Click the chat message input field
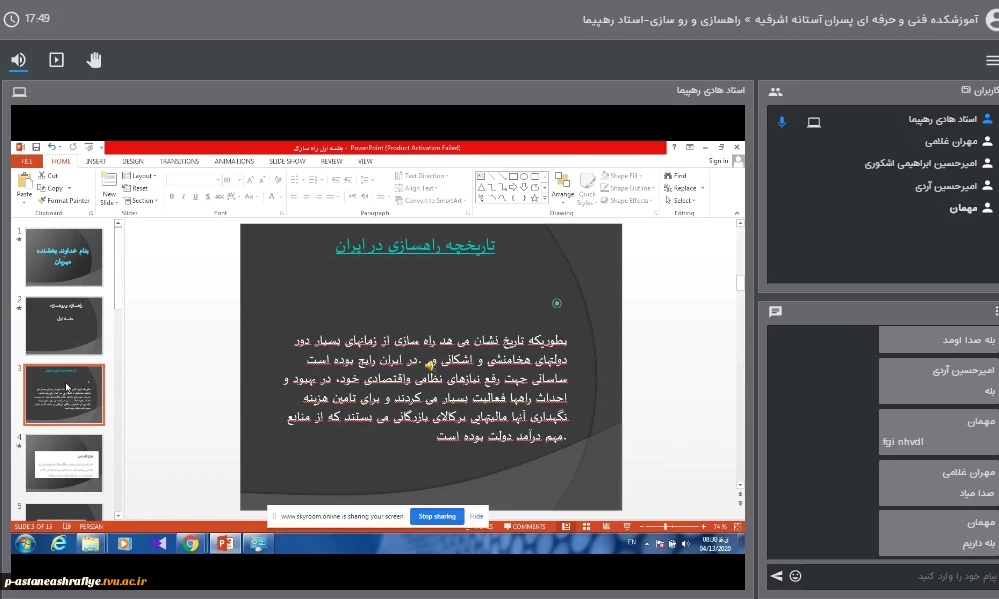 902,576
